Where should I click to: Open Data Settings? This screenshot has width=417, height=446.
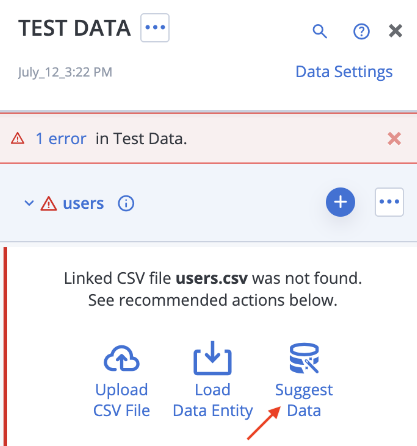pos(344,72)
